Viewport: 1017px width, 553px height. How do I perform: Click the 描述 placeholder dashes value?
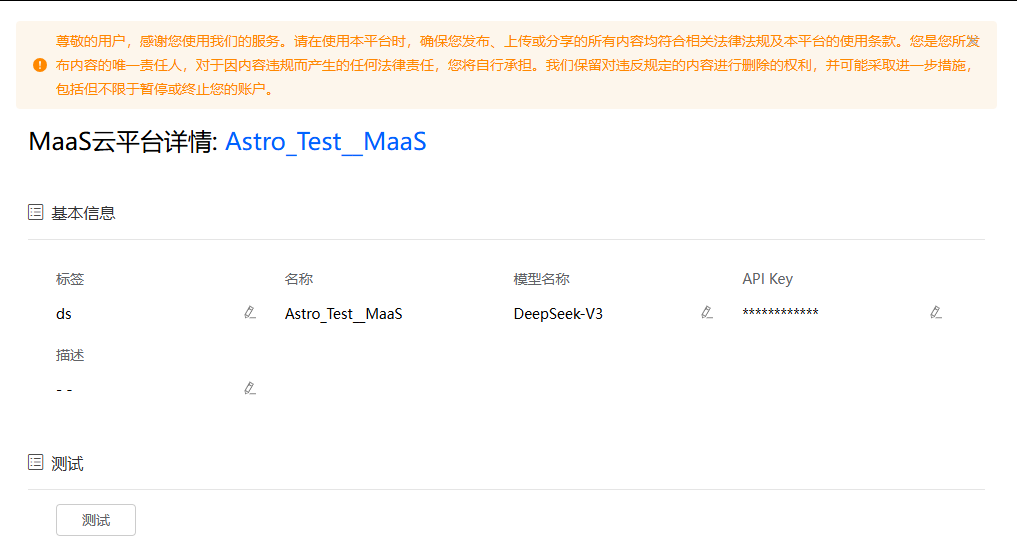(64, 390)
